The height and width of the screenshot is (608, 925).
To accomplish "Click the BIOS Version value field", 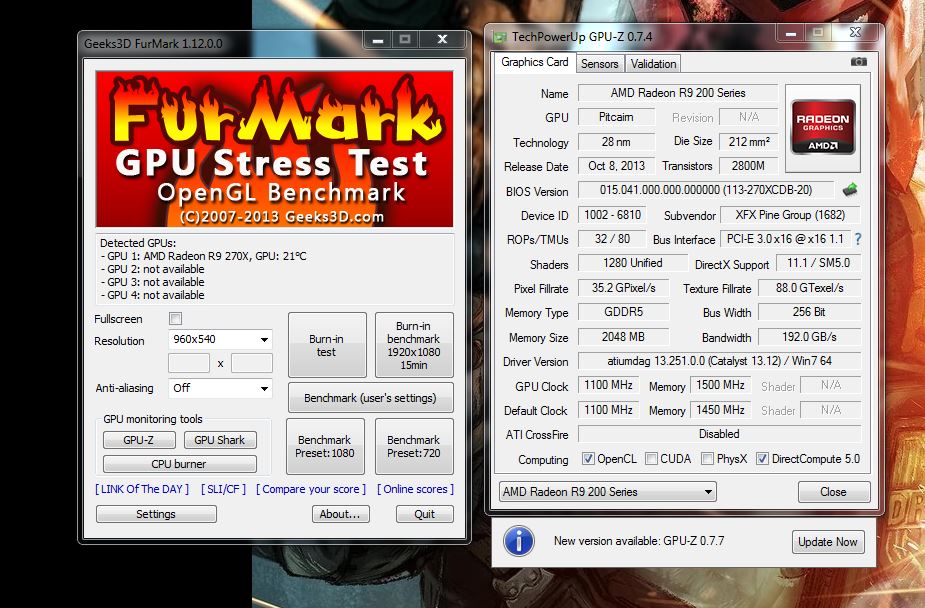I will [706, 190].
